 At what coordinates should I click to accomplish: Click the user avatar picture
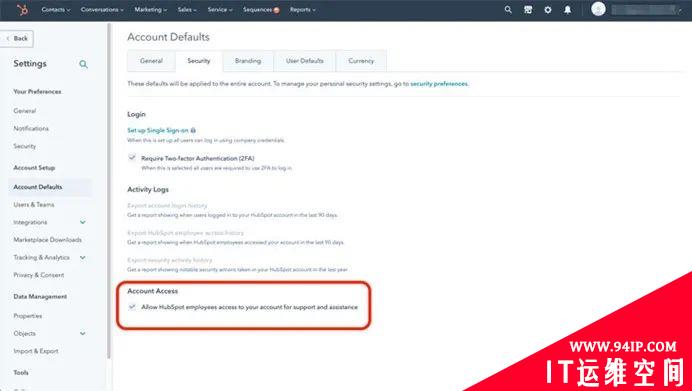(598, 9)
